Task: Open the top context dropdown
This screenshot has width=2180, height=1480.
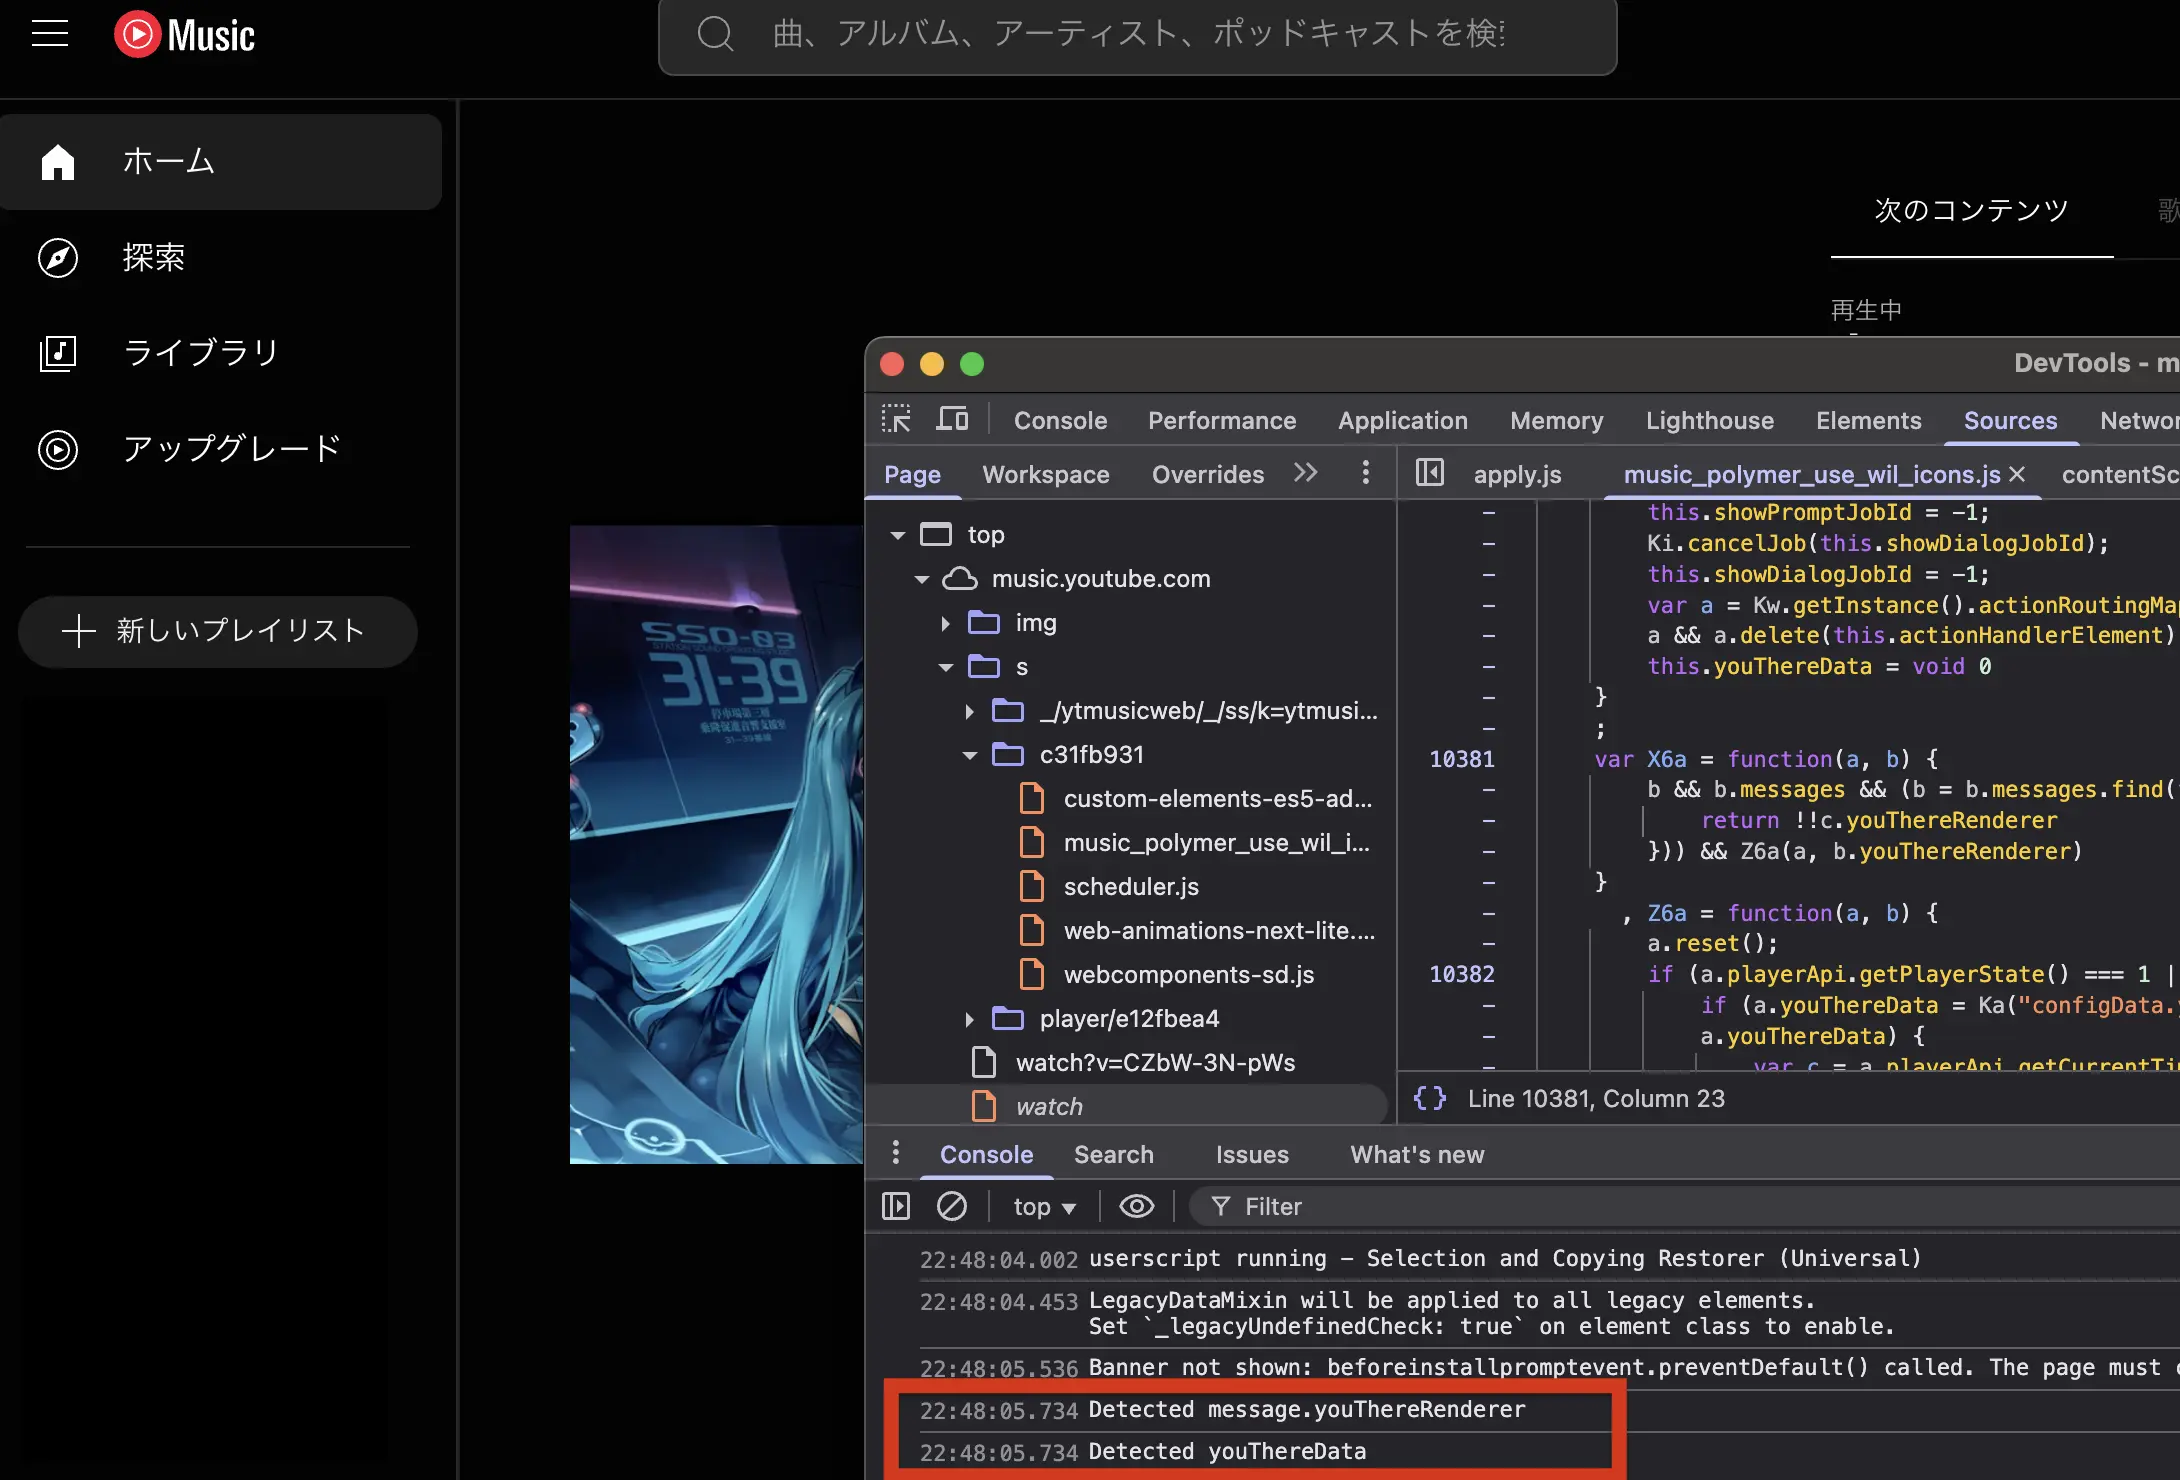Action: (x=1044, y=1208)
